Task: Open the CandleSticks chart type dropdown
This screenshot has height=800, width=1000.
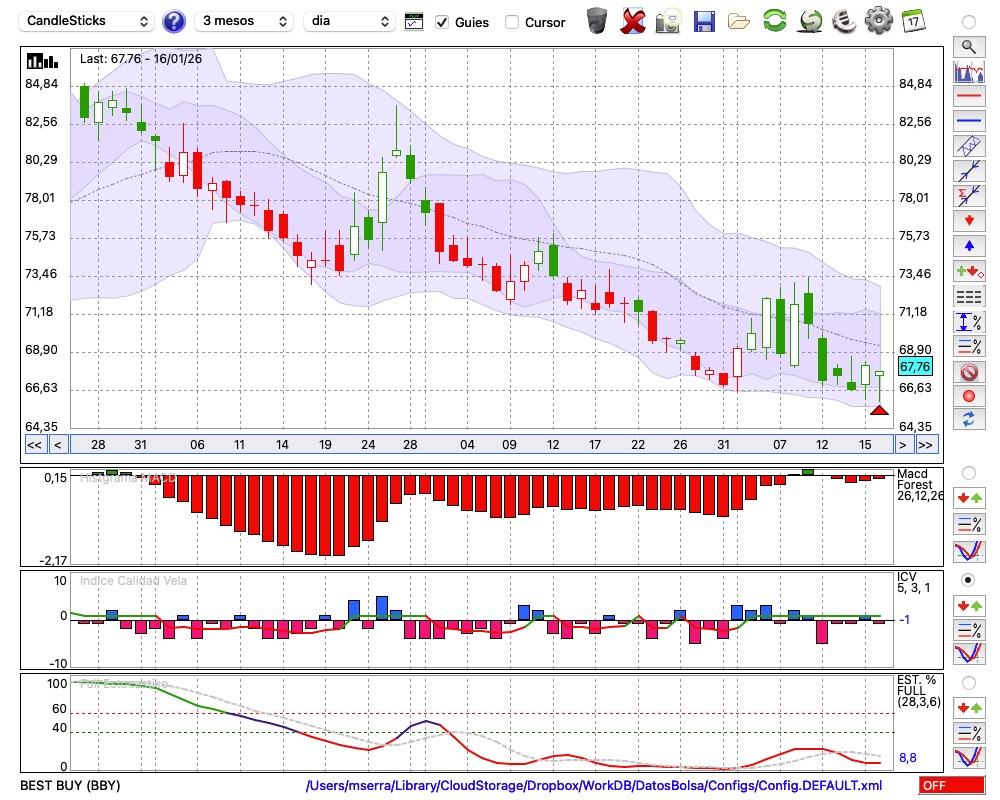Action: click(88, 21)
